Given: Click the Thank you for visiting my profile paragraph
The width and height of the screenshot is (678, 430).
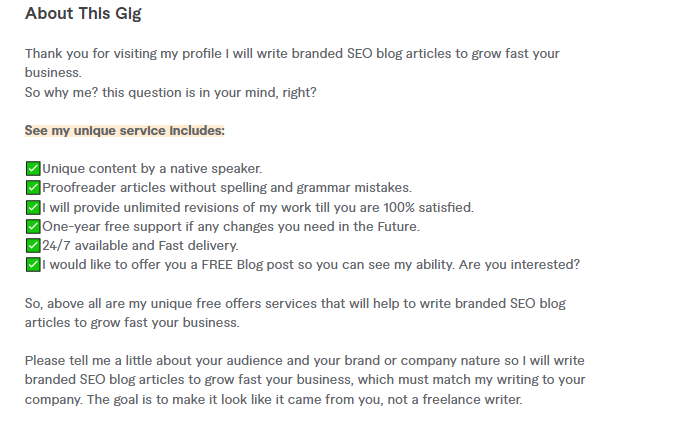Looking at the screenshot, I should point(292,63).
